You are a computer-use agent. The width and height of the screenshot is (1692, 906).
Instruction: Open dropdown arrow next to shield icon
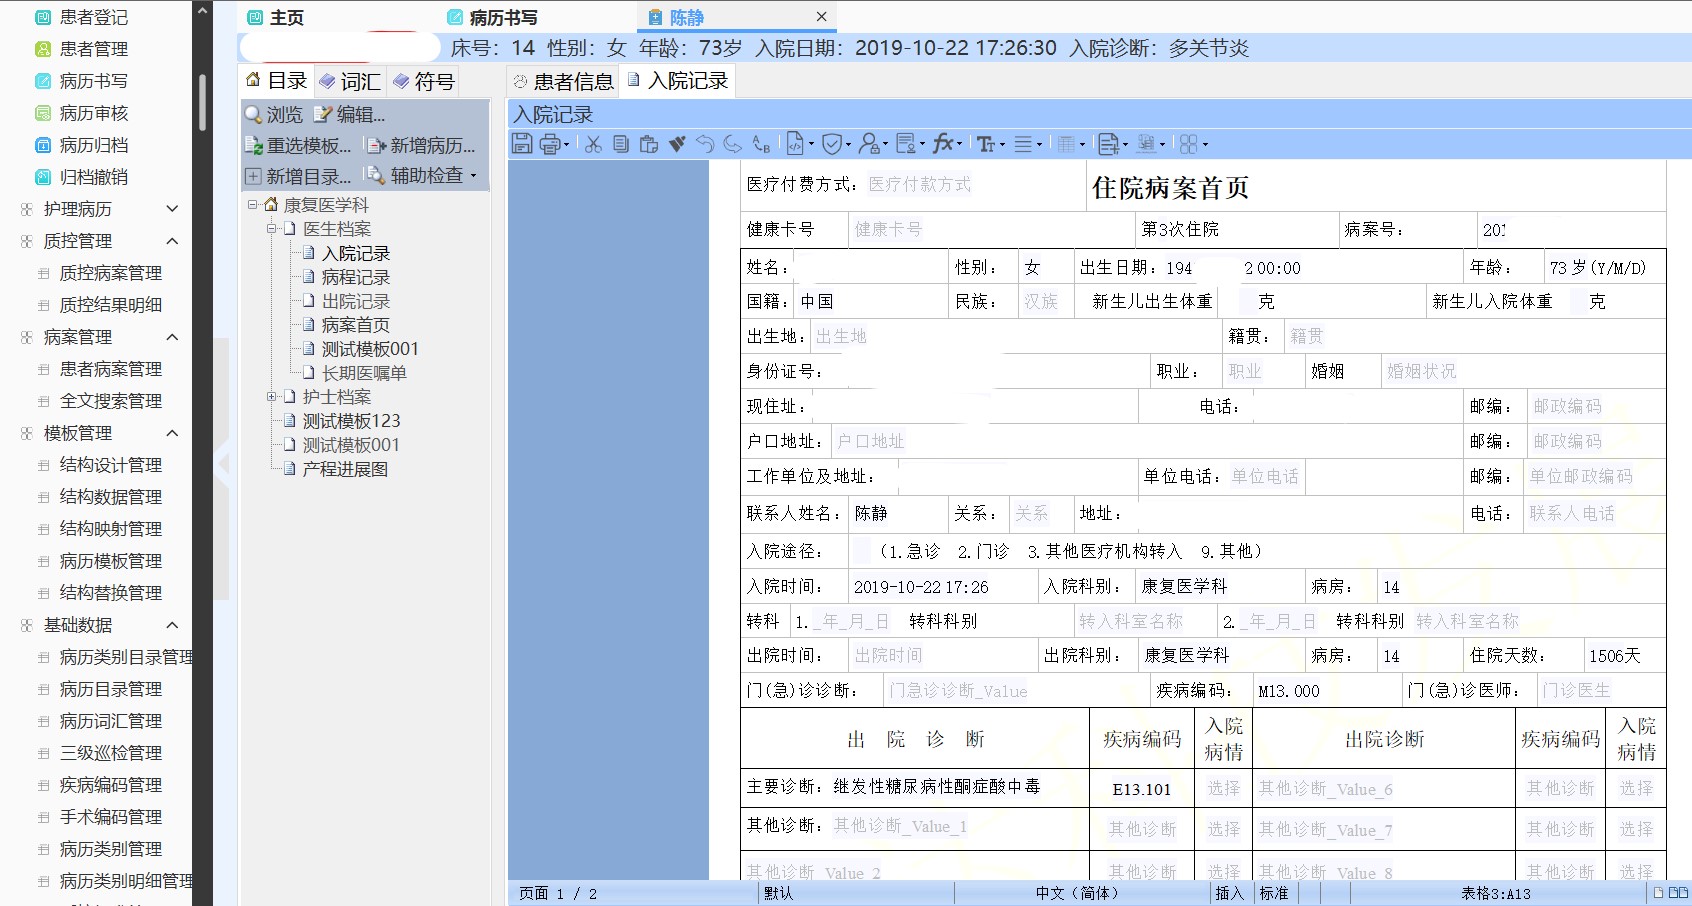point(848,145)
